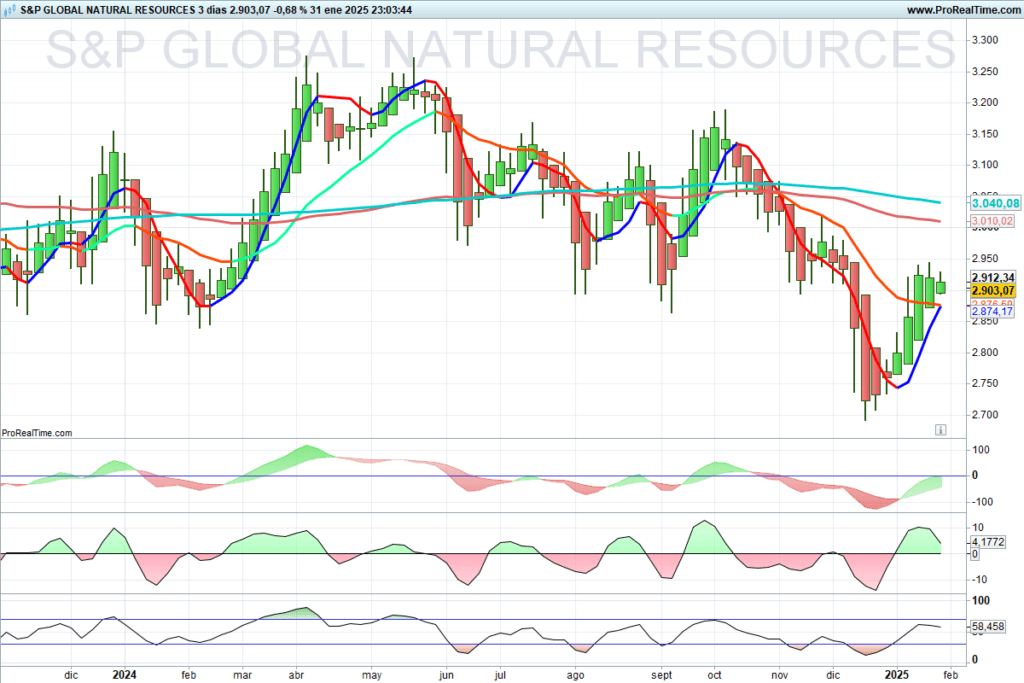Screen dimensions: 1024x683
Task: Click the nov label on the time axis
Action: pos(779,675)
